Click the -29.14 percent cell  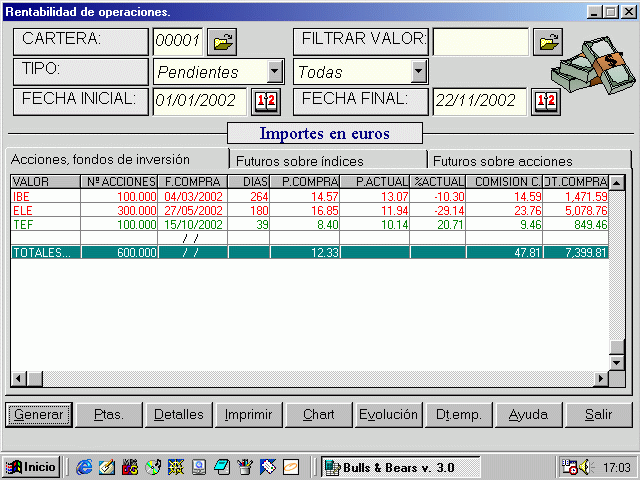(438, 210)
